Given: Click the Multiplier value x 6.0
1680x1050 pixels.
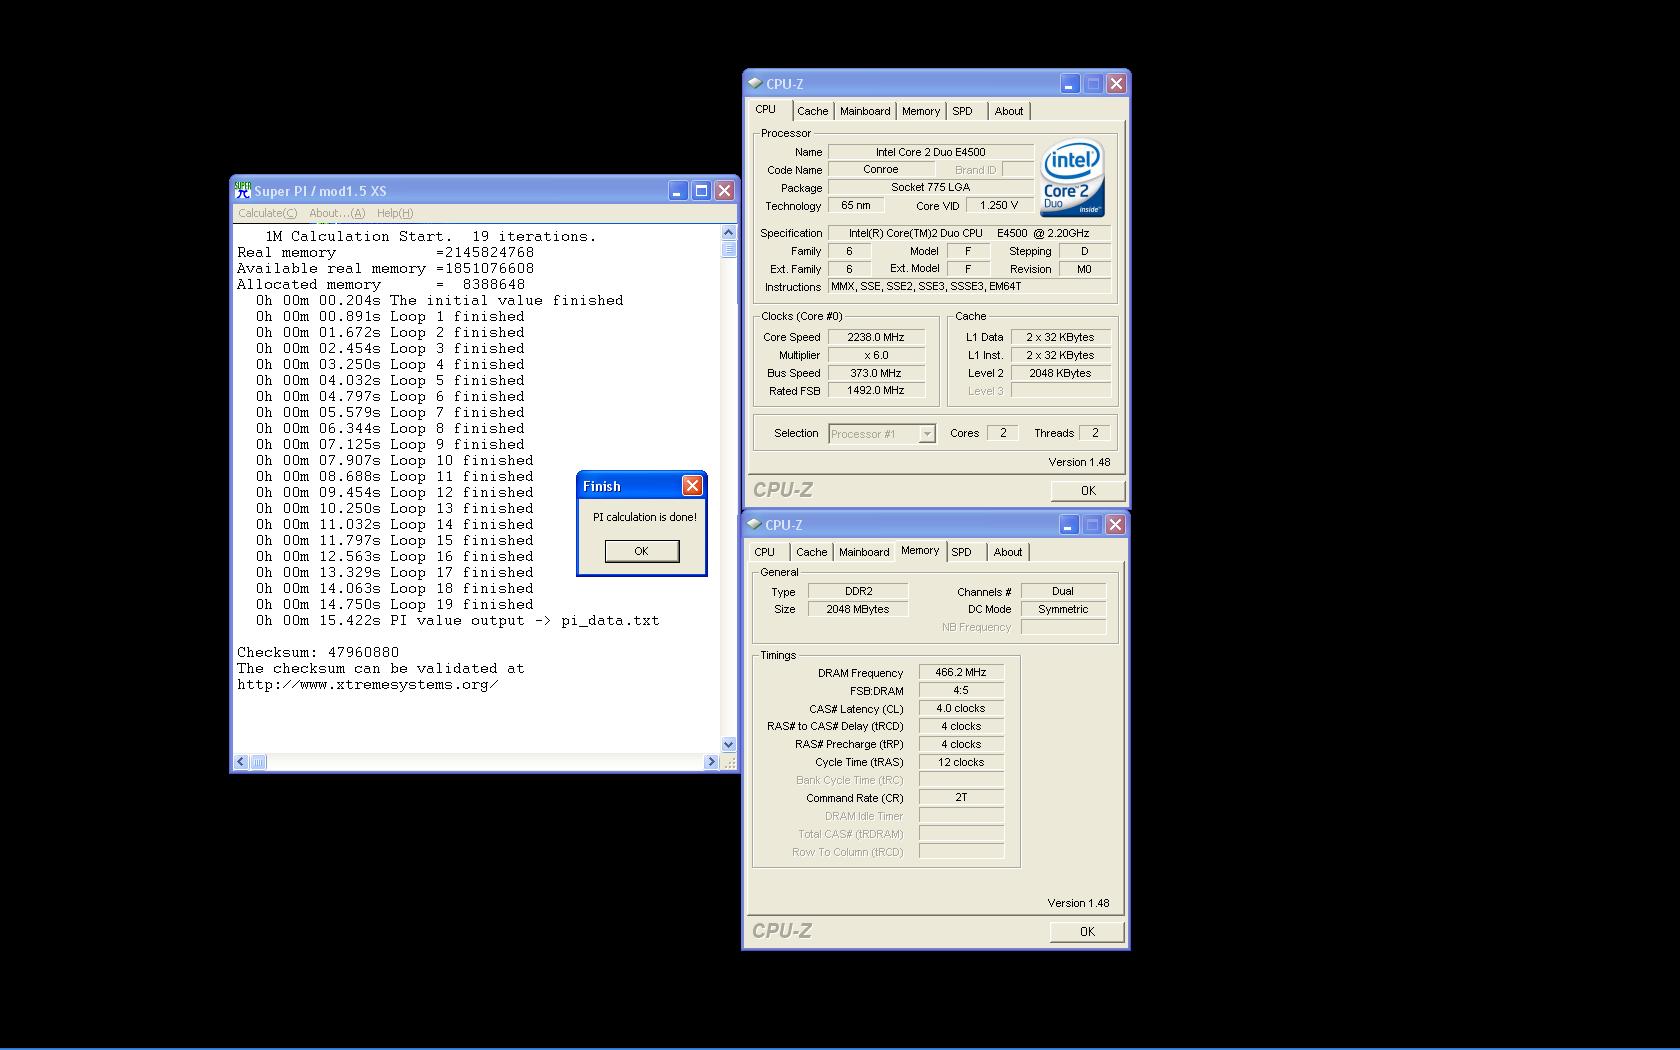Looking at the screenshot, I should [875, 356].
